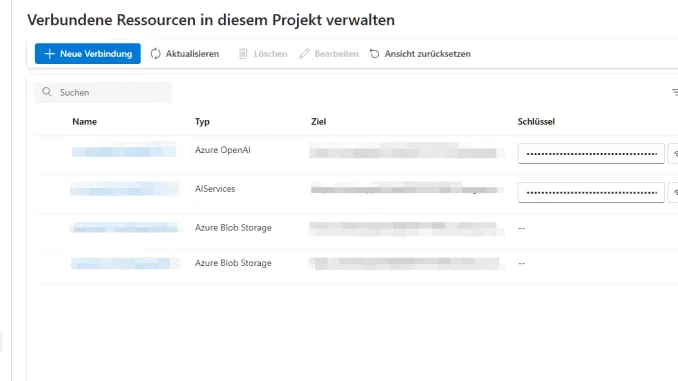The image size is (678, 381).
Task: Click the trash can icon
Action: [x=243, y=54]
